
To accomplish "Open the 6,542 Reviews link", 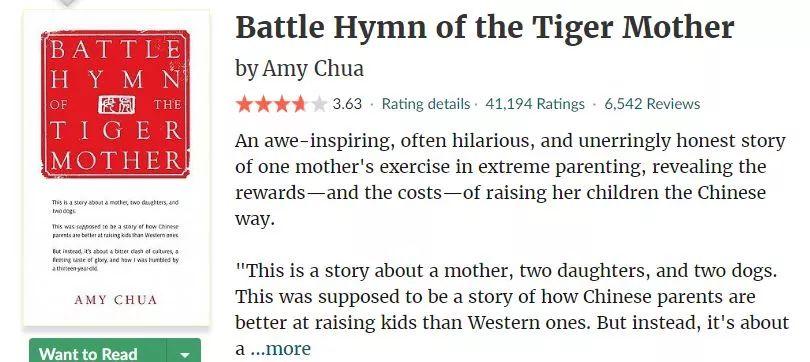I will [652, 104].
